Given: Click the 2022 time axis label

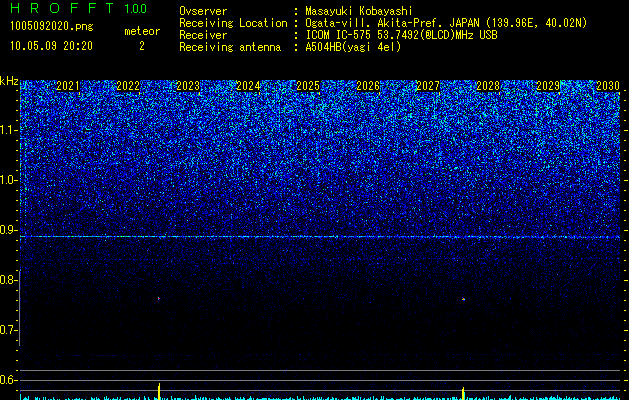Looking at the screenshot, I should tap(128, 86).
